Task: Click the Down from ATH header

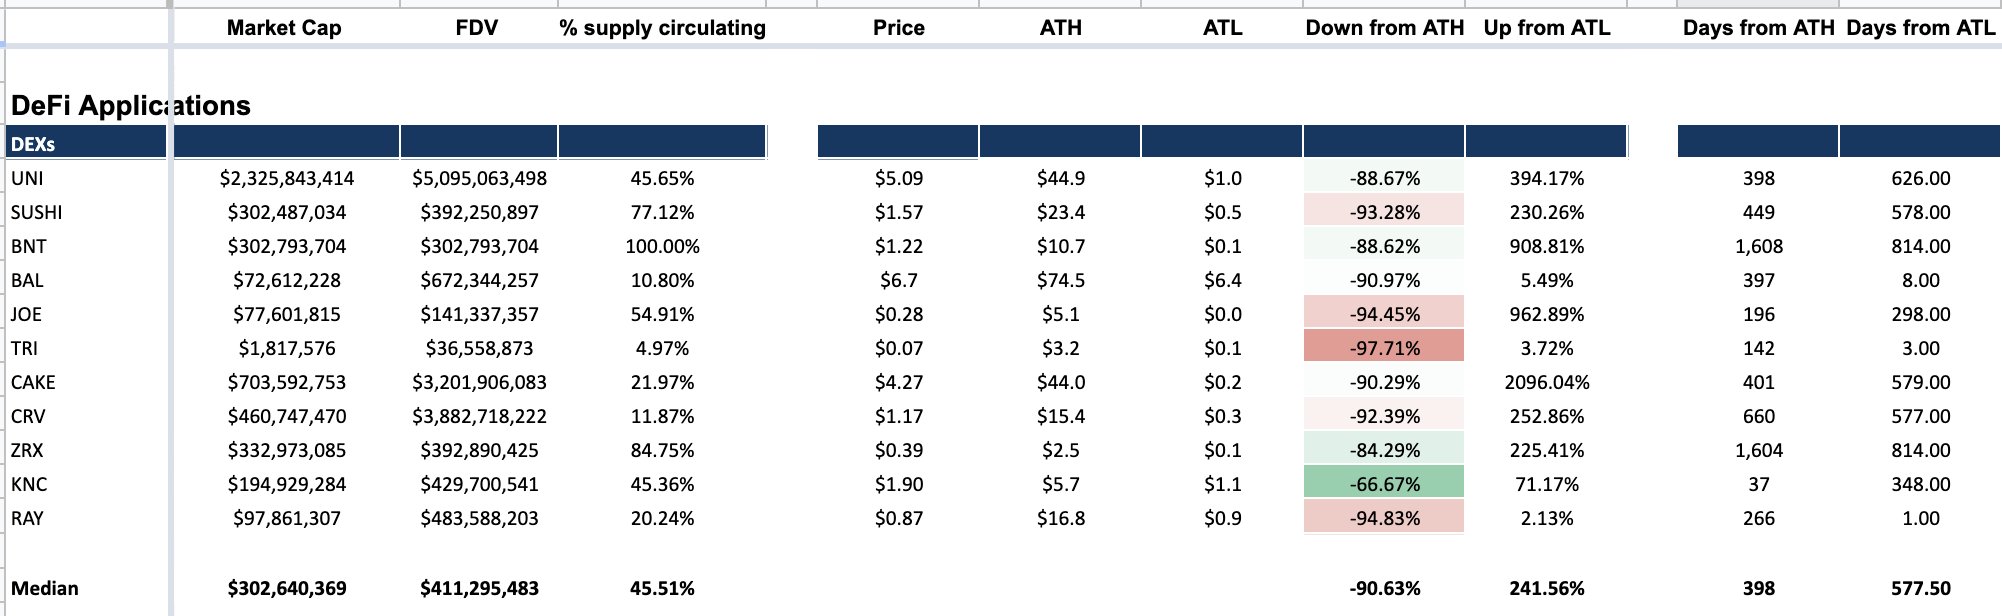Action: coord(1384,28)
